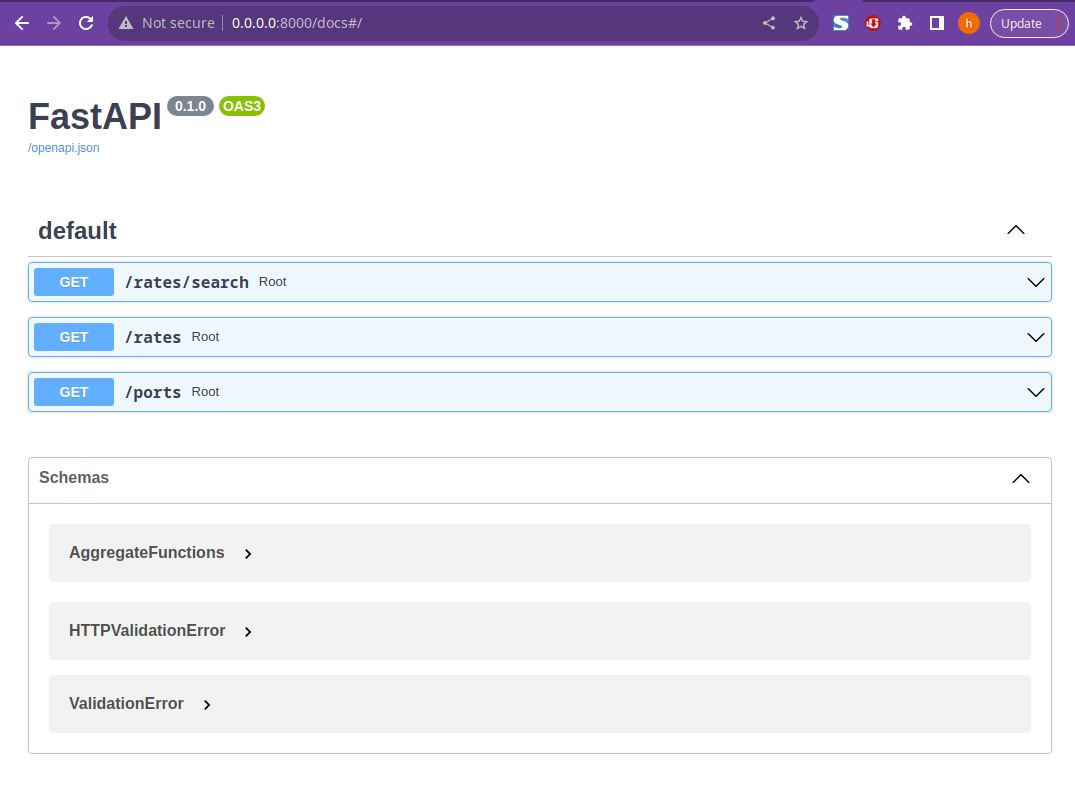1075x803 pixels.
Task: Click the Not secure warning icon
Action: [125, 23]
